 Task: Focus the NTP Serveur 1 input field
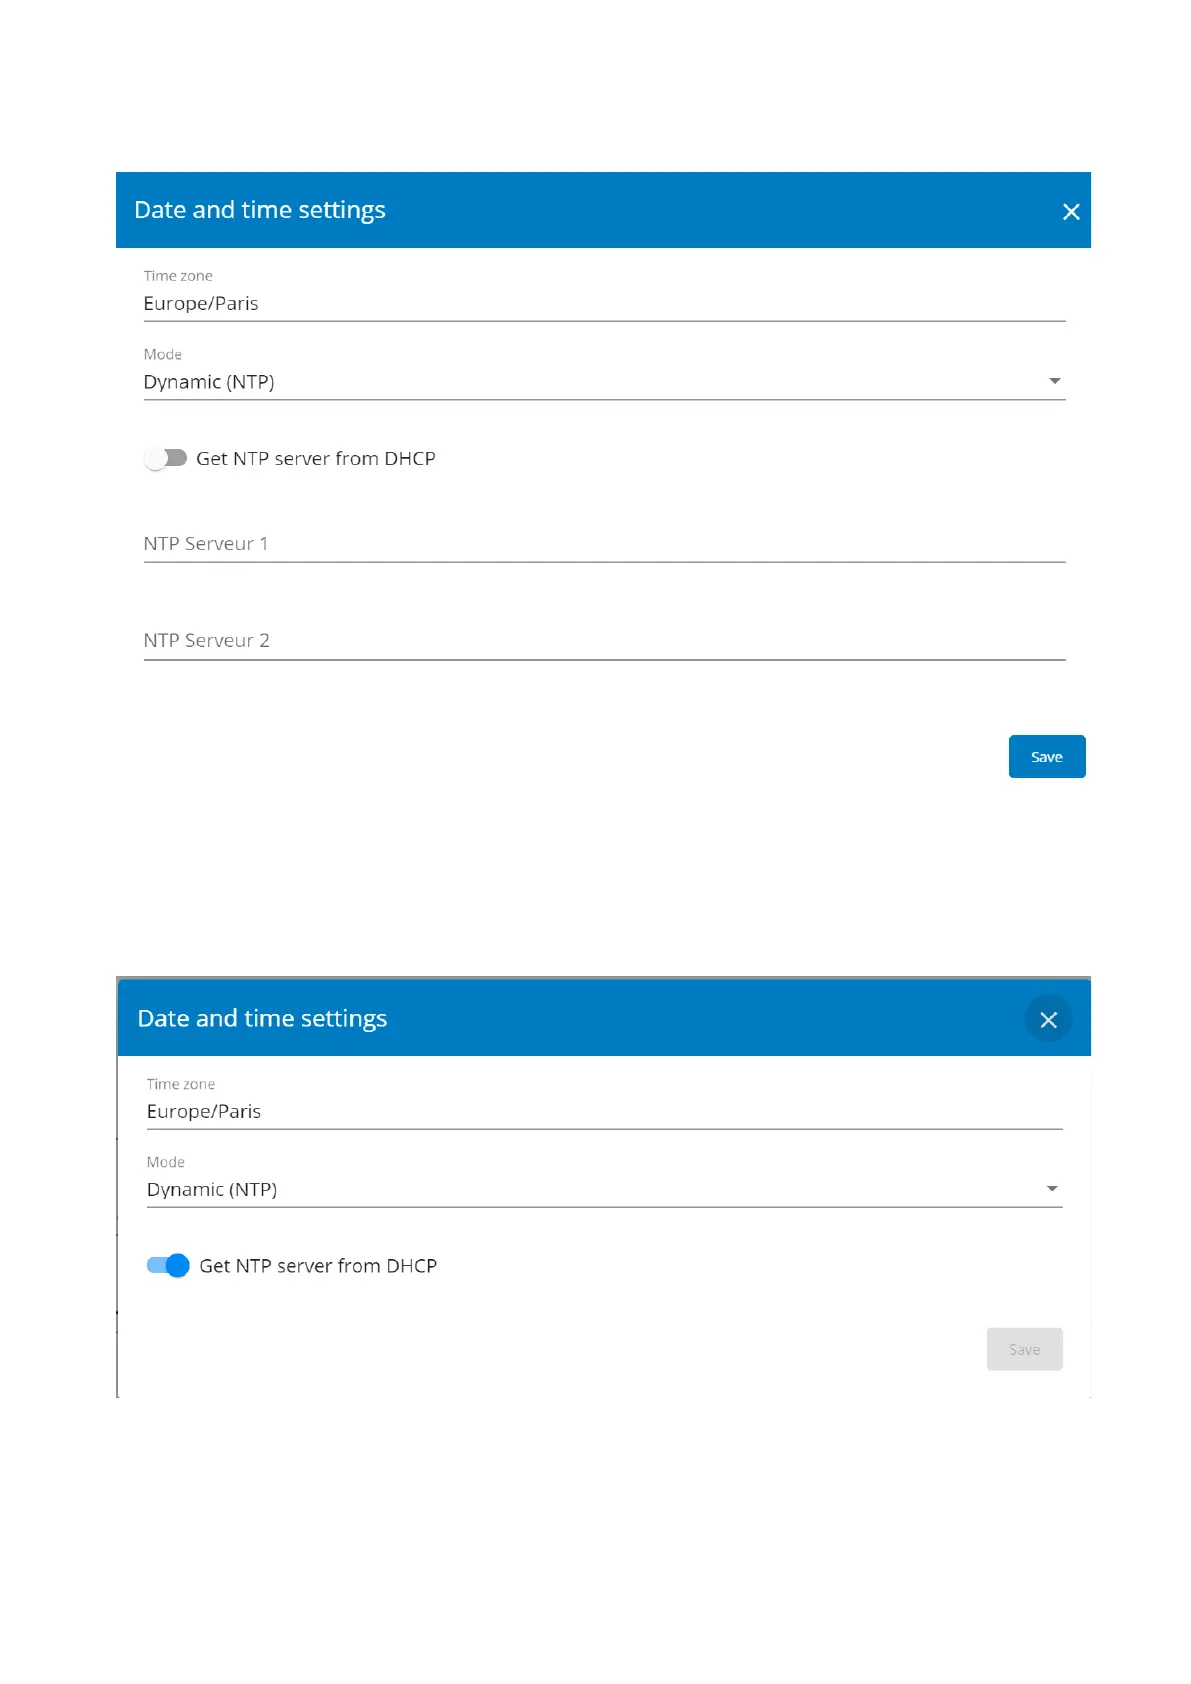tap(604, 544)
